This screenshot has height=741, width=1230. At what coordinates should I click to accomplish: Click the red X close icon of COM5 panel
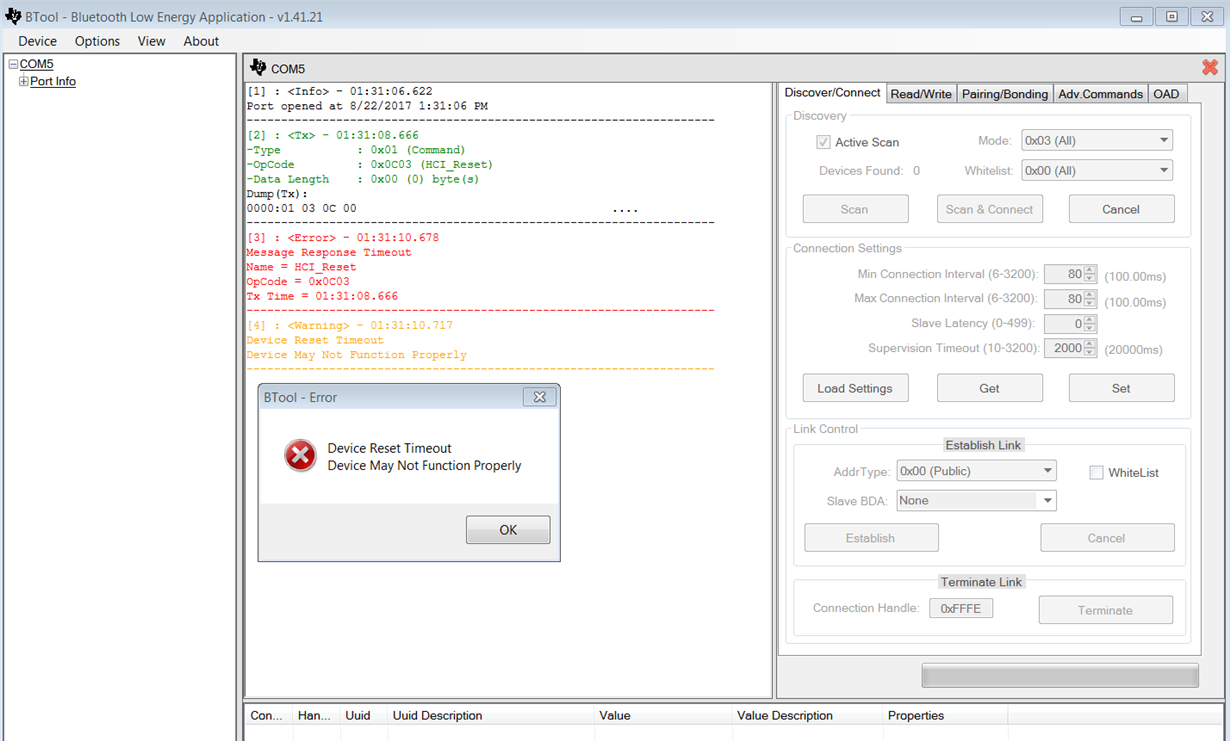[x=1210, y=67]
